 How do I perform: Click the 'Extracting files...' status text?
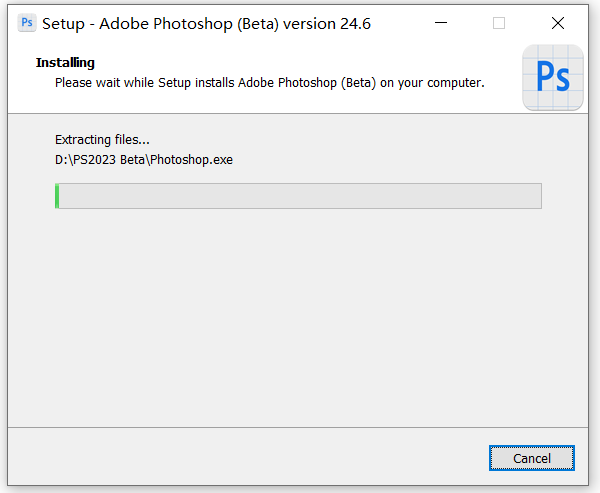(102, 140)
